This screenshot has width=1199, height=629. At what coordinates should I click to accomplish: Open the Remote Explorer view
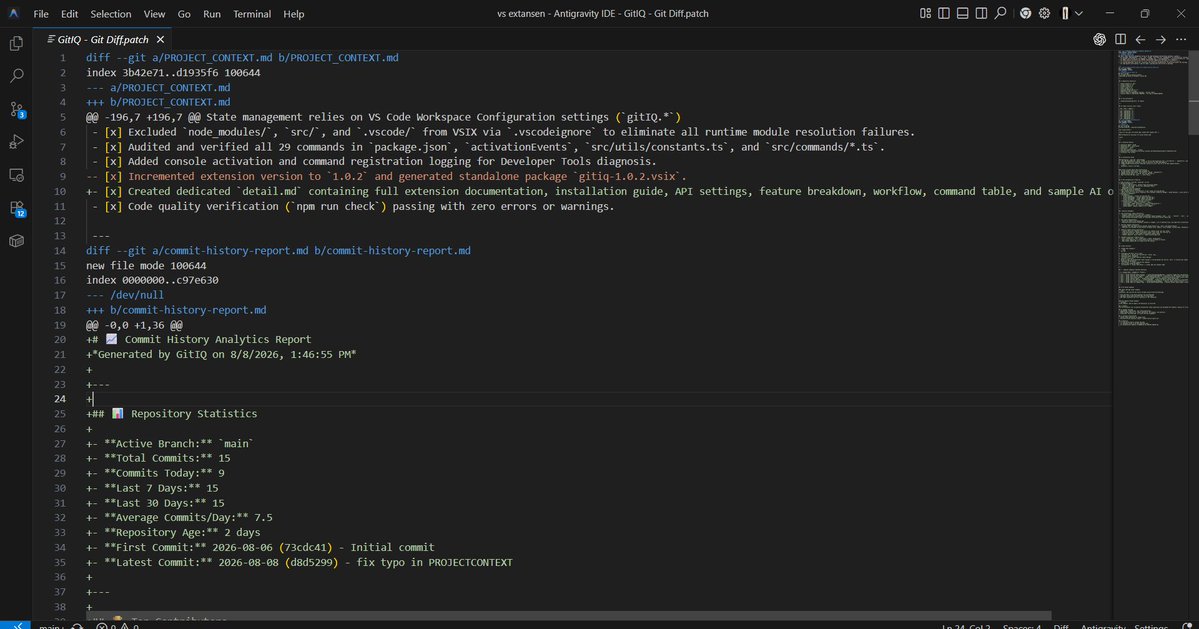pyautogui.click(x=16, y=175)
